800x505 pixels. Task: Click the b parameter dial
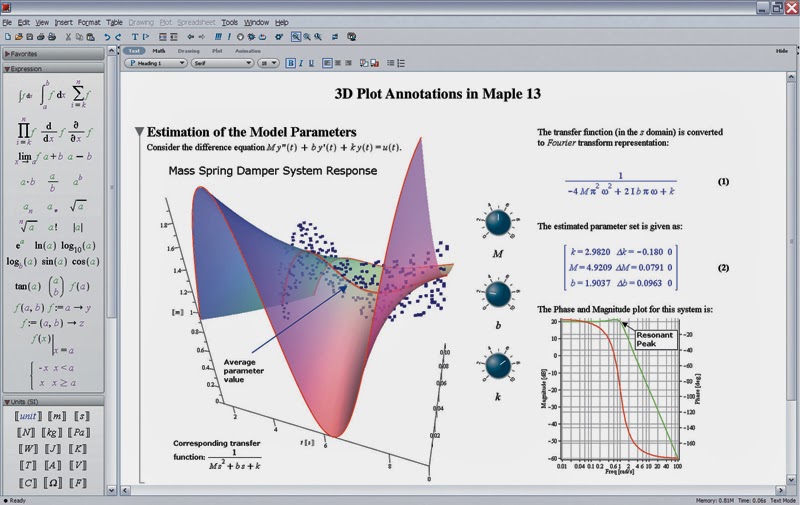pyautogui.click(x=498, y=294)
